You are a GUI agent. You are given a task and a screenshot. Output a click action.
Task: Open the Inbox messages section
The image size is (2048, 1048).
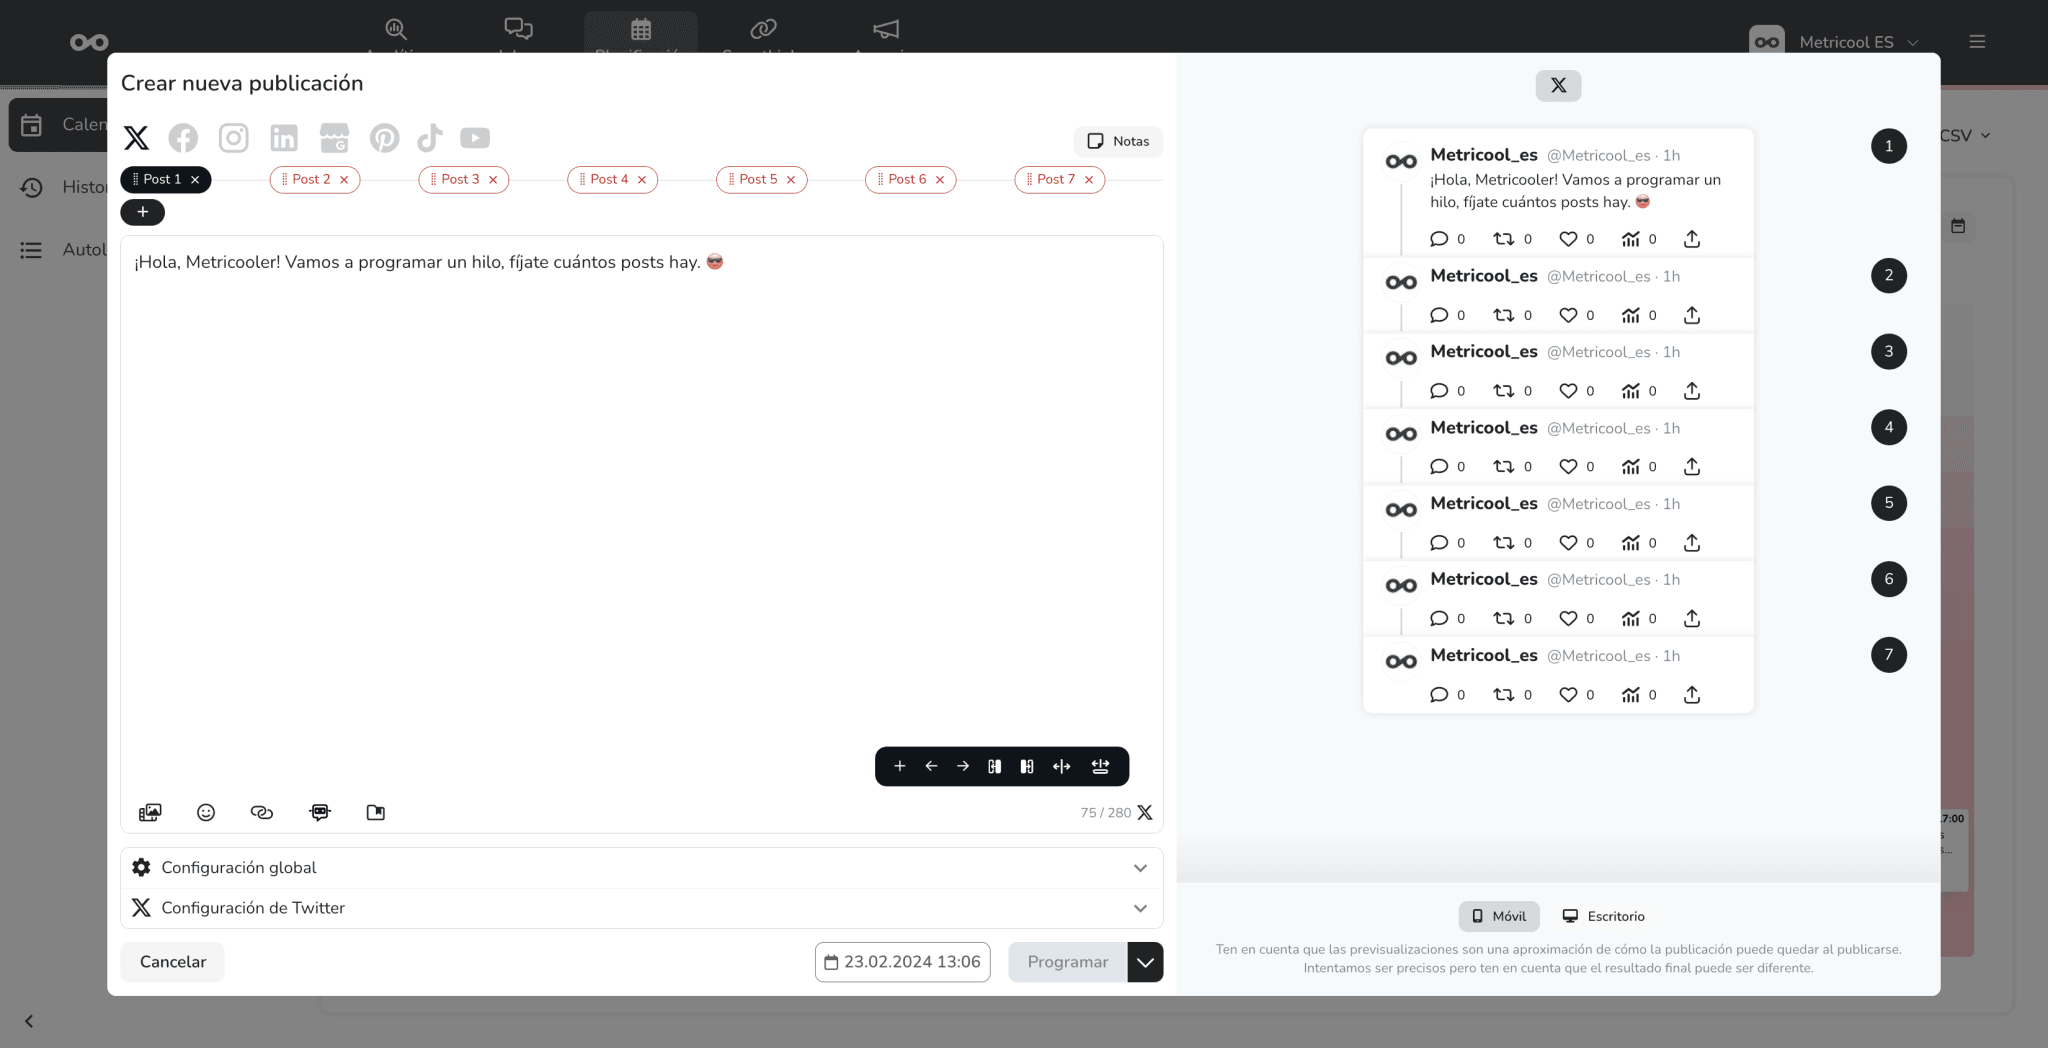517,31
